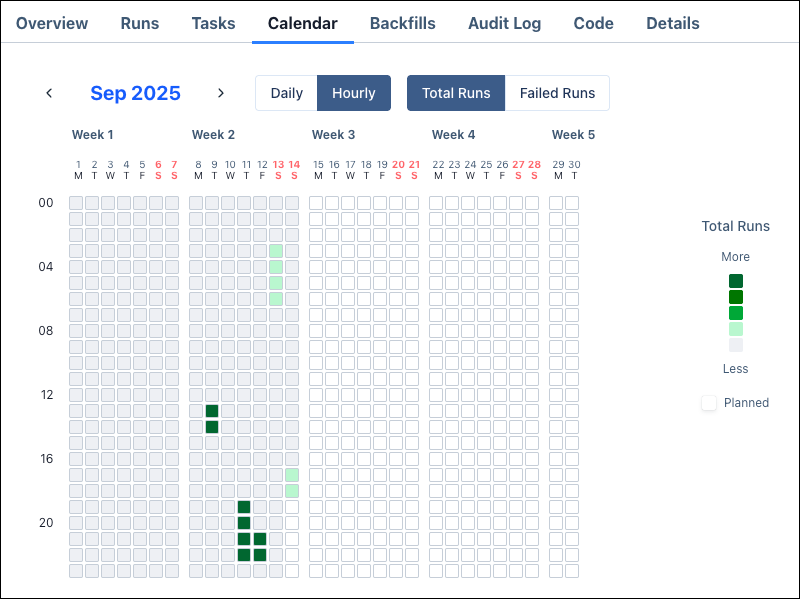This screenshot has width=800, height=599.
Task: Select the darkest green legend swatch
Action: (736, 281)
